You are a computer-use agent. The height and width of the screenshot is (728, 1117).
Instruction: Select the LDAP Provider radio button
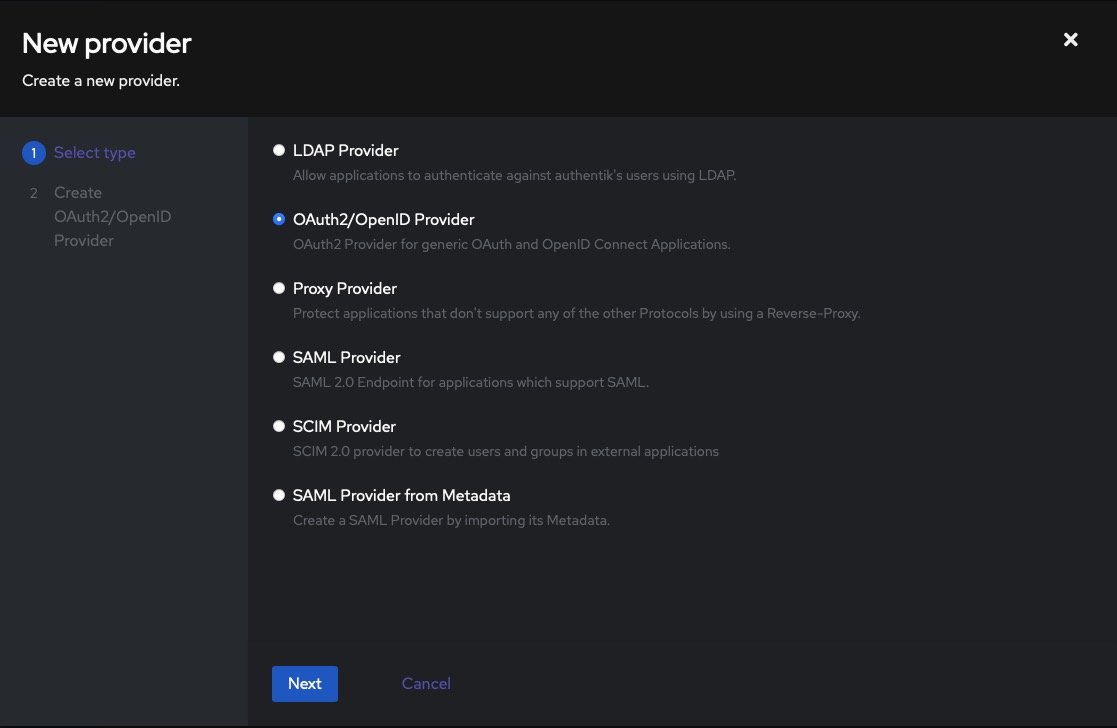(279, 149)
